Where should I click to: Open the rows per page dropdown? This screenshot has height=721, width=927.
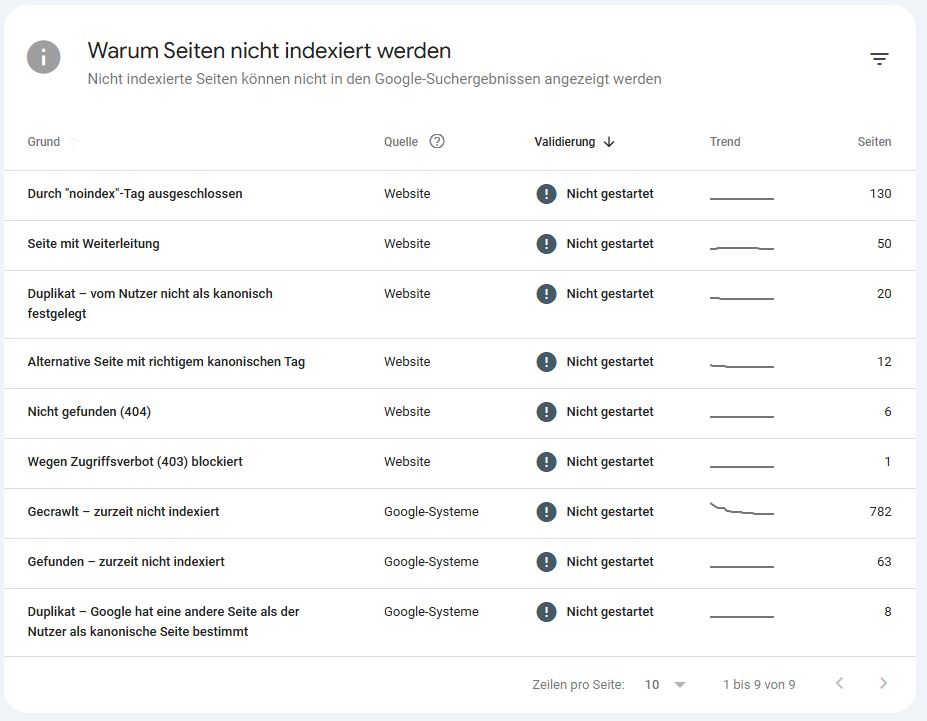coord(666,685)
